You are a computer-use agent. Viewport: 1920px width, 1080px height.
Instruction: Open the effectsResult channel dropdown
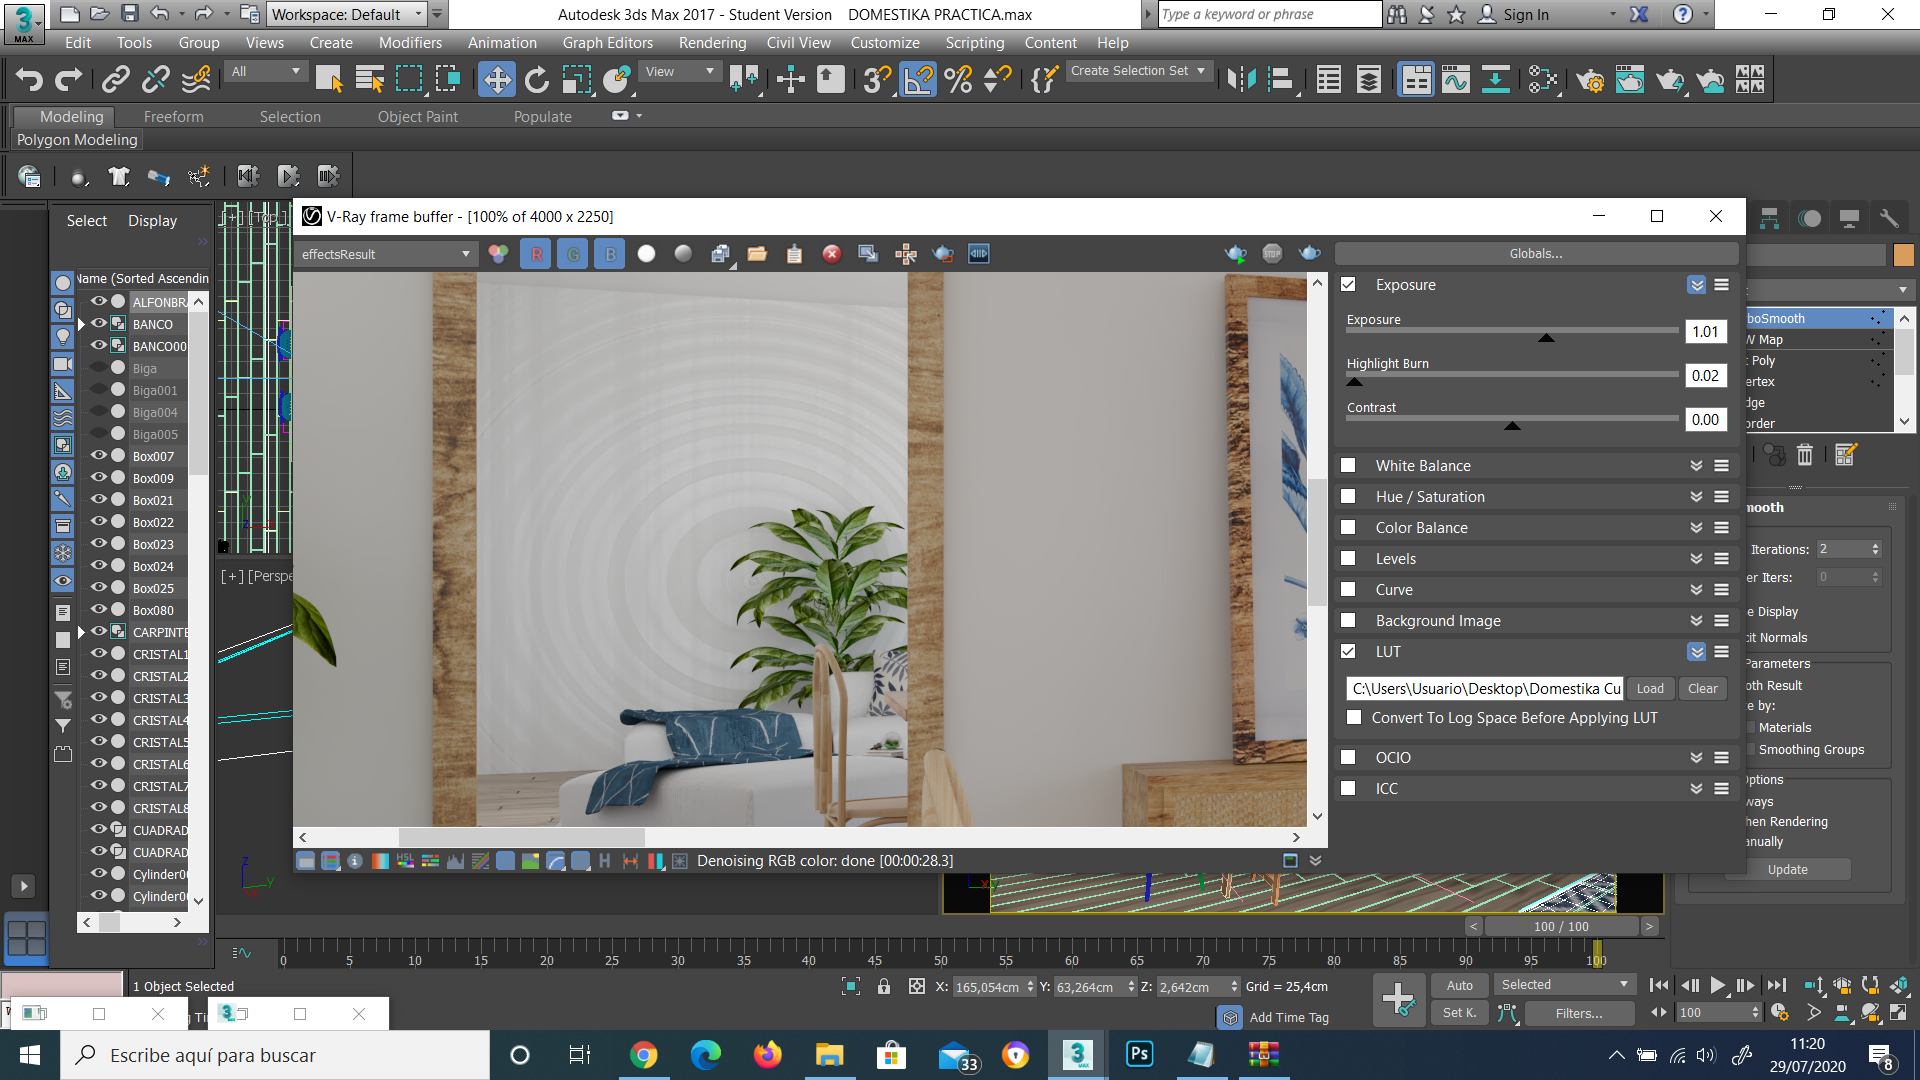(x=385, y=254)
